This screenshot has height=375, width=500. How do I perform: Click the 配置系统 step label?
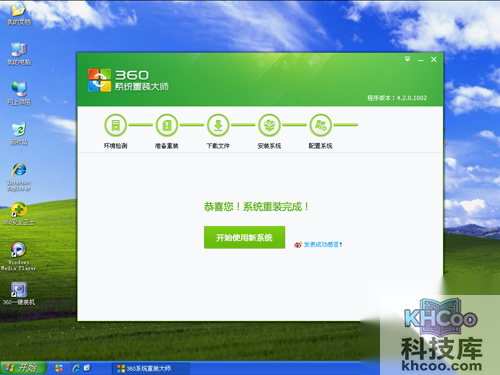[x=321, y=146]
